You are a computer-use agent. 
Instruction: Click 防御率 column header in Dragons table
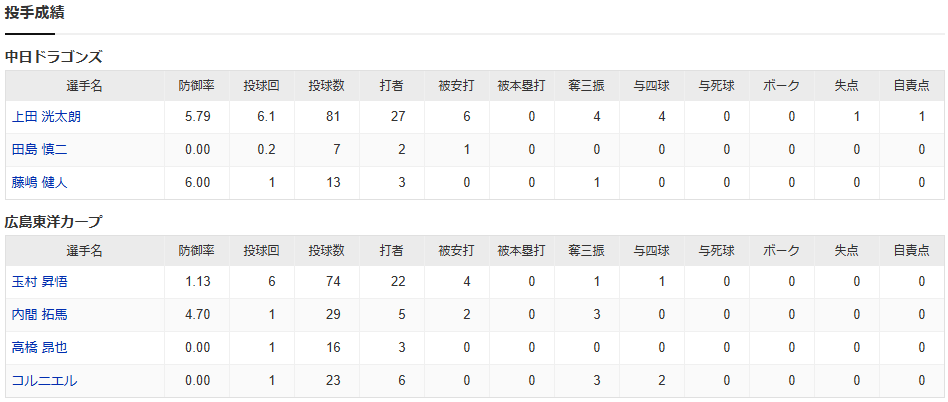(197, 86)
